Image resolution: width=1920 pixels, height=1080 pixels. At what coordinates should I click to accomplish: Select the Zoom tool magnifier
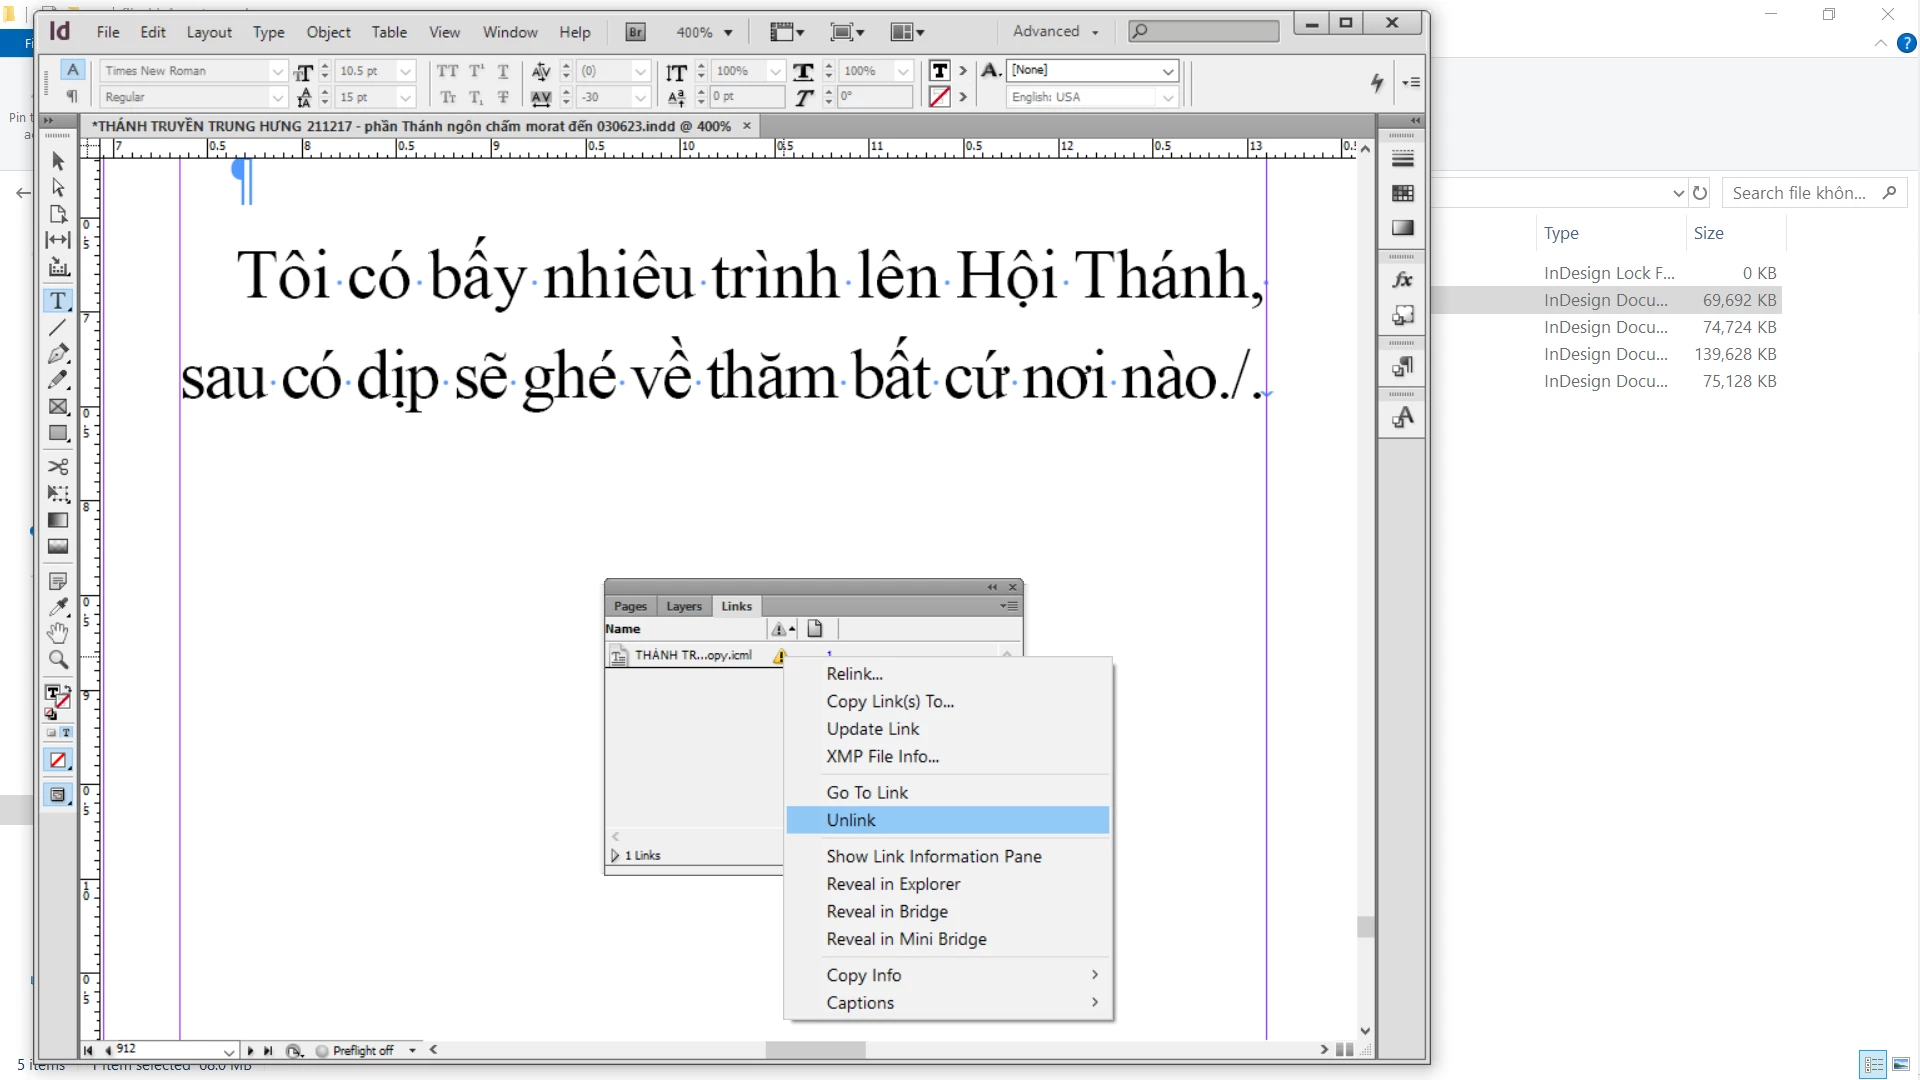coord(58,660)
